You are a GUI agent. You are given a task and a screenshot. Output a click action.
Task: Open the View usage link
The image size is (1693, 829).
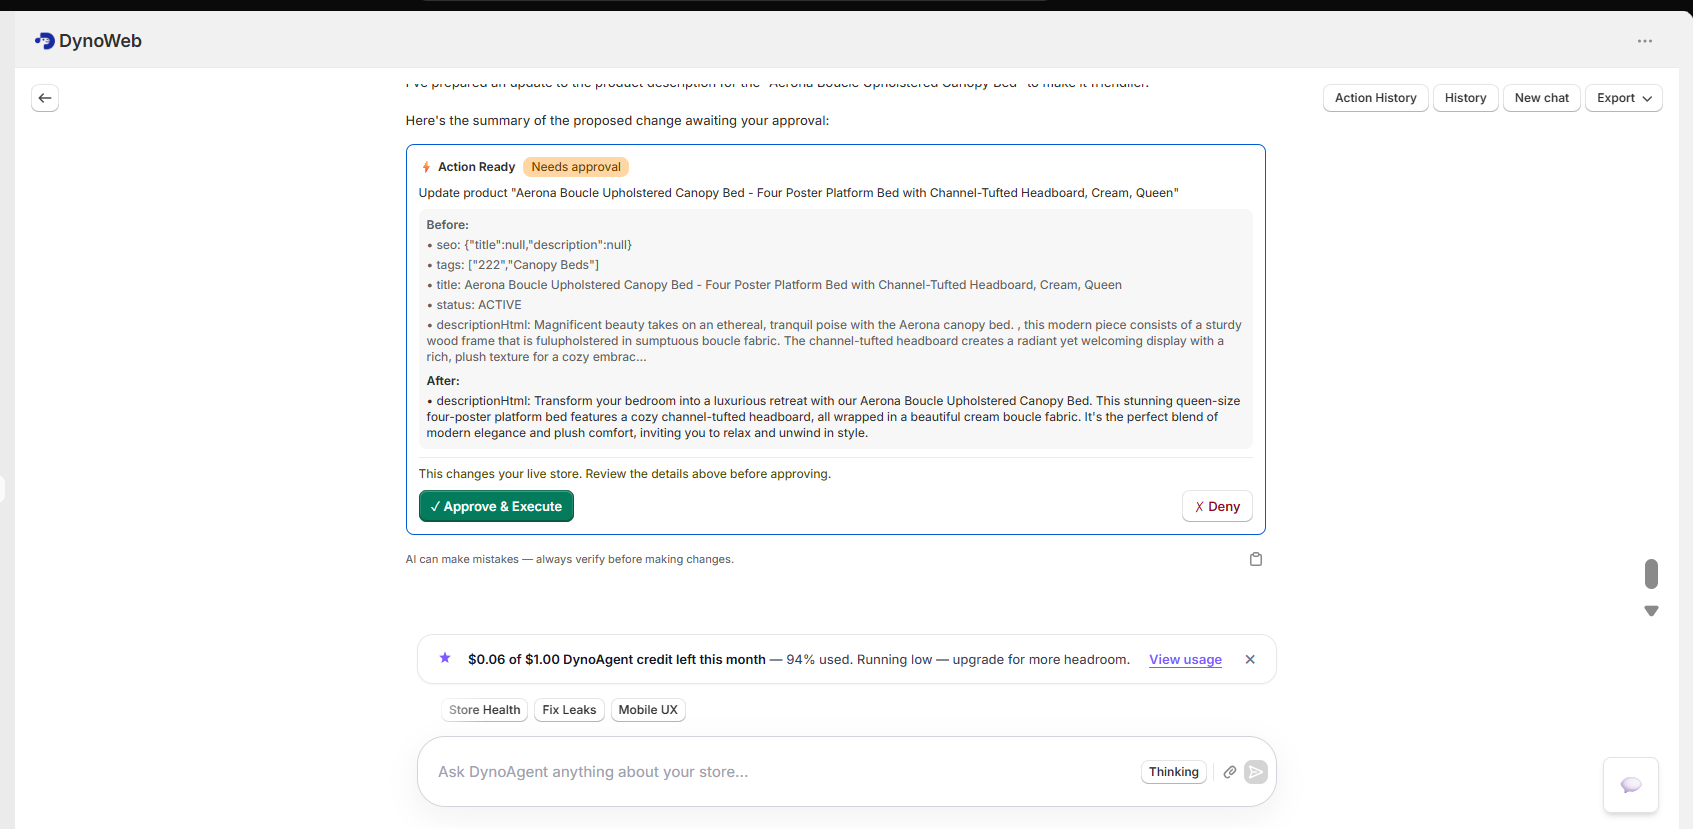[x=1185, y=659]
